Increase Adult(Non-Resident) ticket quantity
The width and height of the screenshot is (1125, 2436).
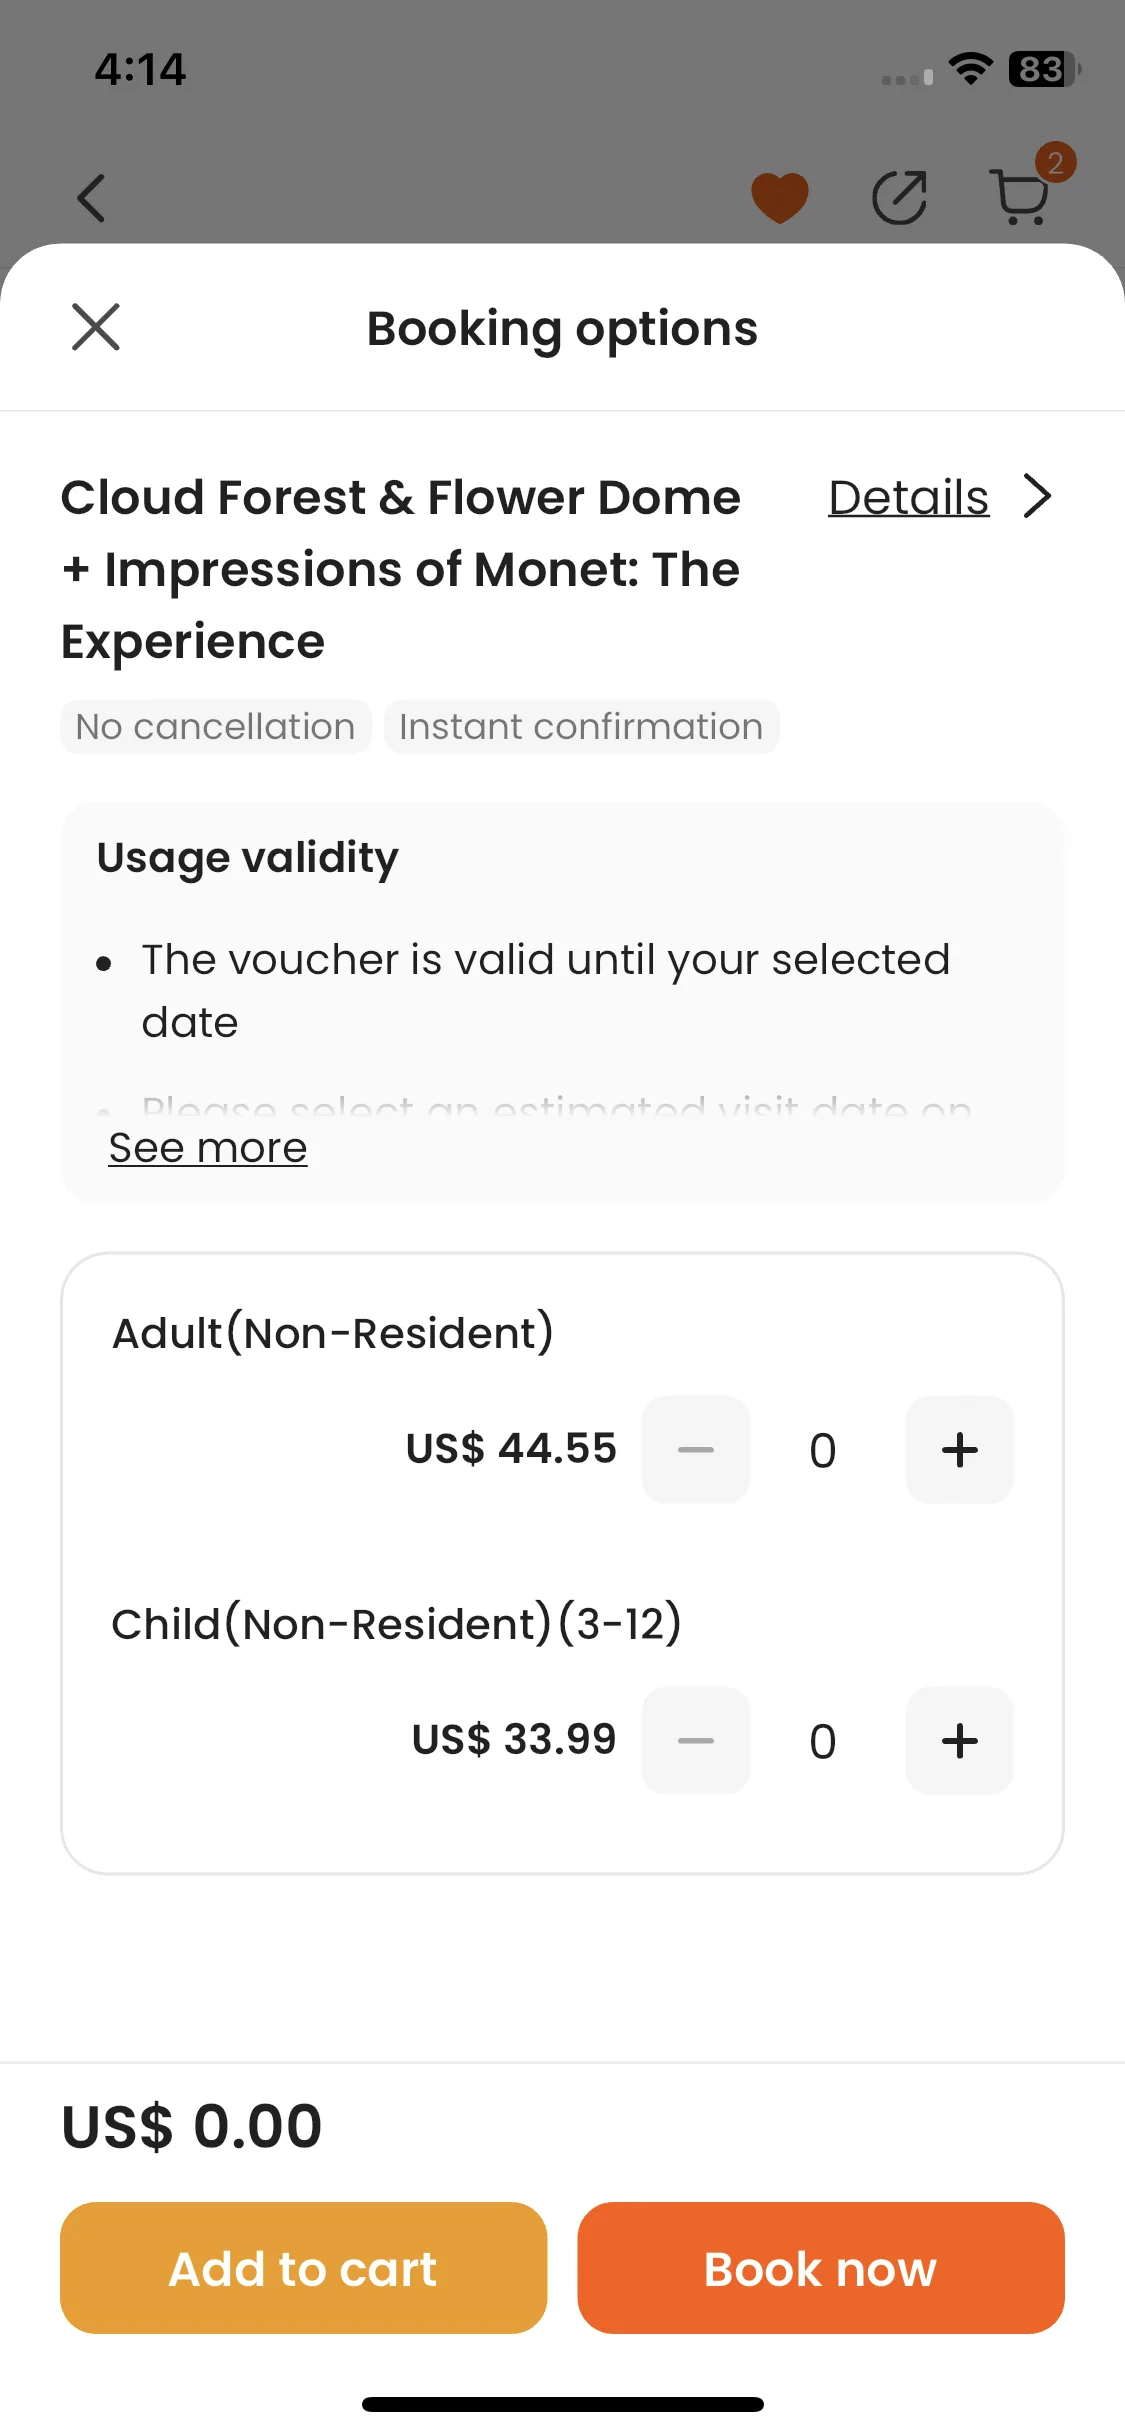click(960, 1449)
